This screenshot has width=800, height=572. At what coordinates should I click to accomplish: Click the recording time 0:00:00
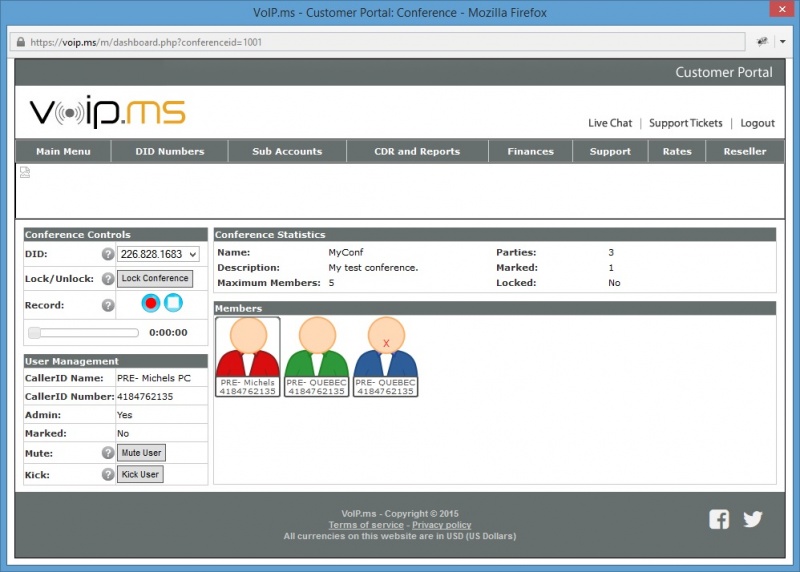tap(168, 333)
